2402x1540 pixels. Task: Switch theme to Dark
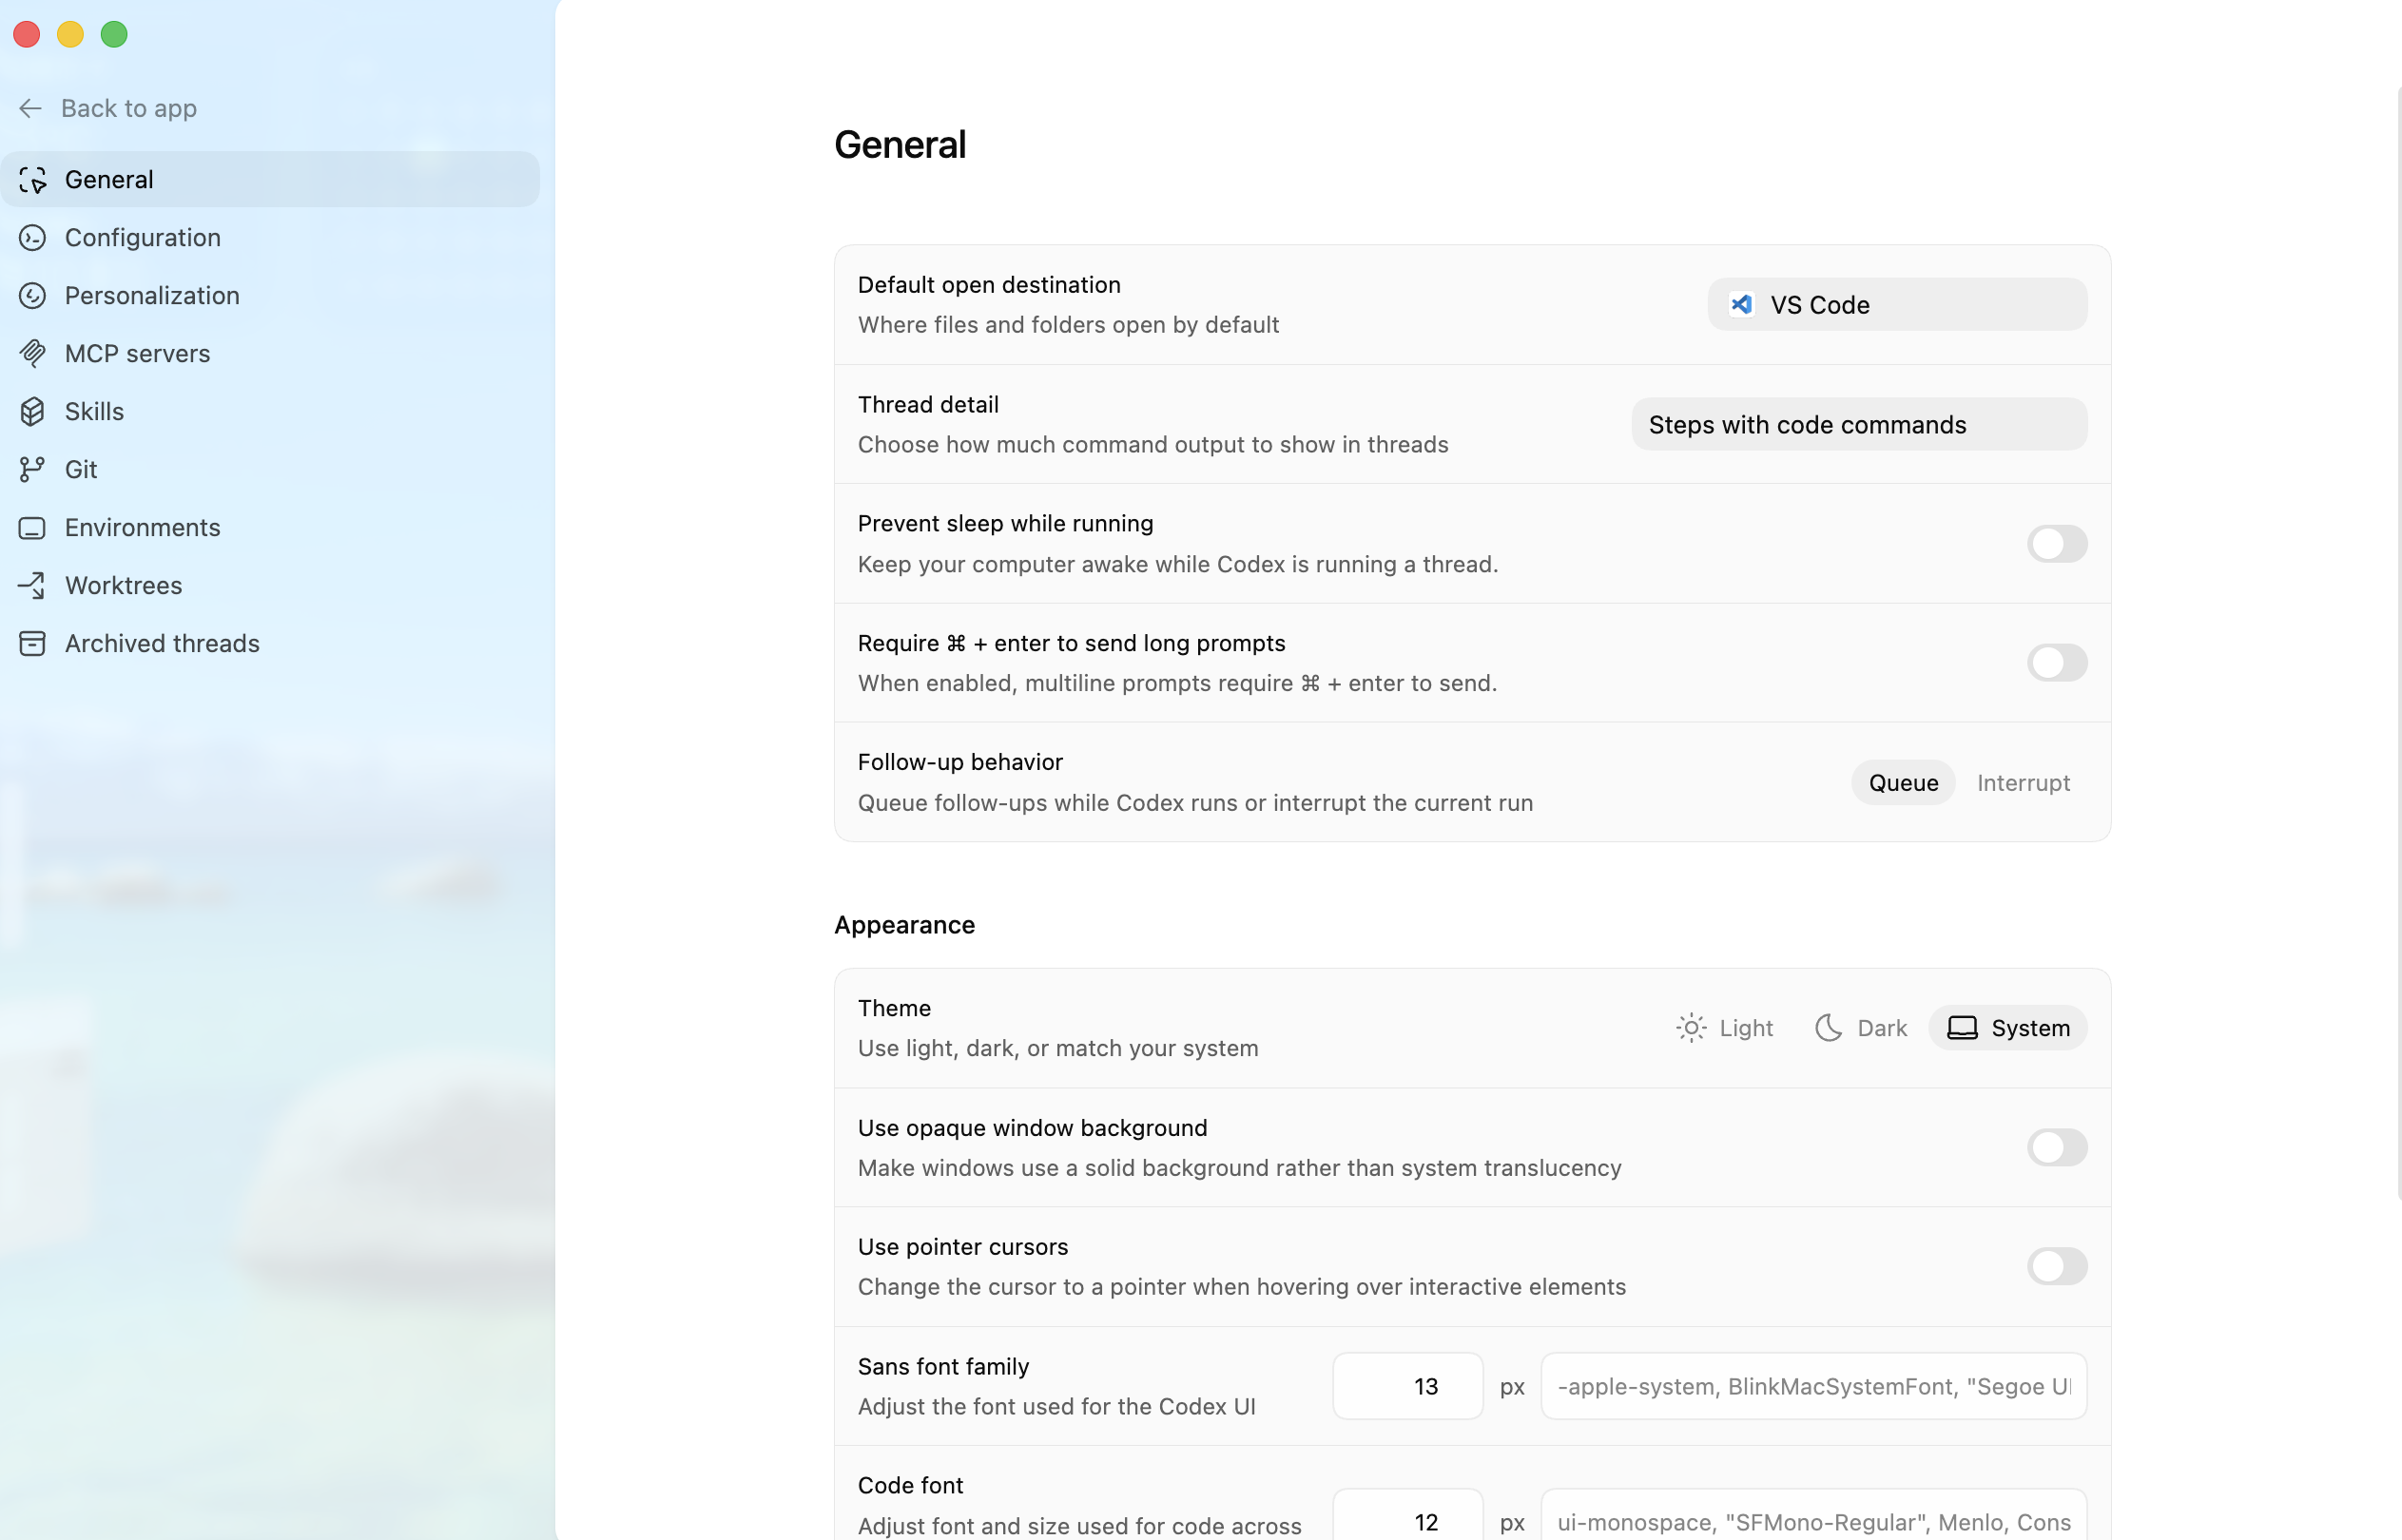tap(1860, 1028)
